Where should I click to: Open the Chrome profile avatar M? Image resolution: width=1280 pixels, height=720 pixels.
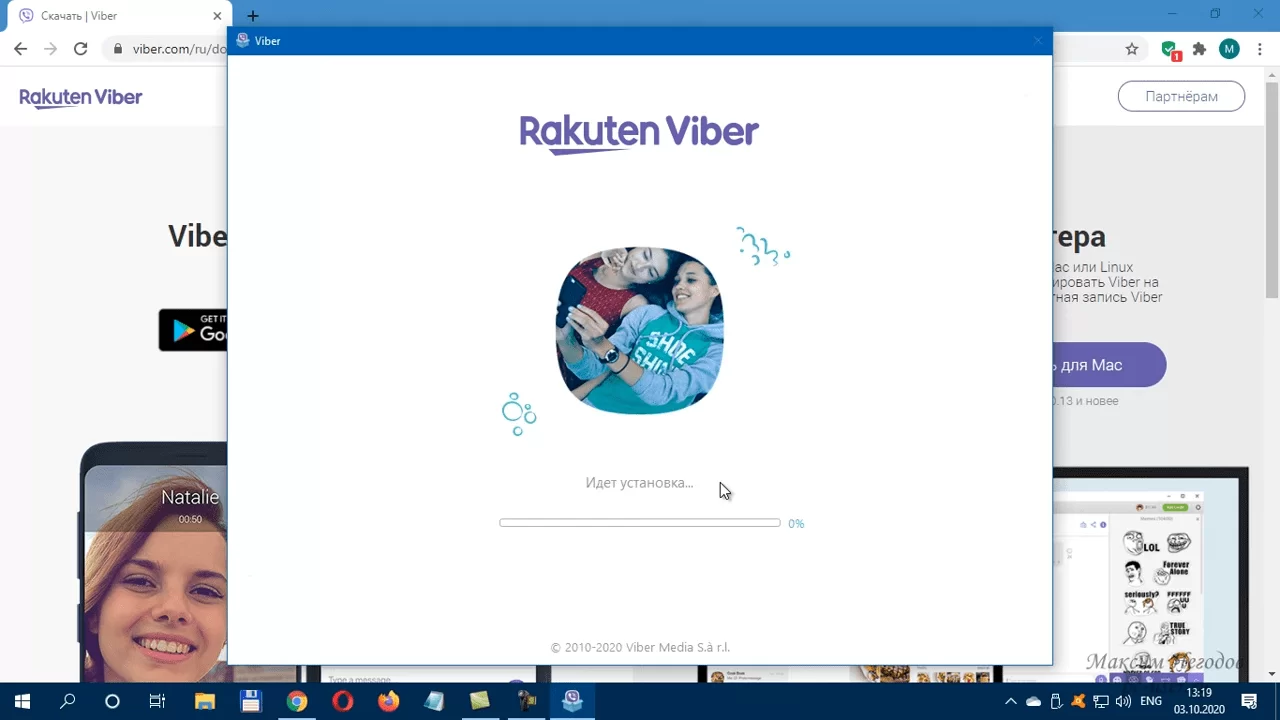(x=1229, y=49)
